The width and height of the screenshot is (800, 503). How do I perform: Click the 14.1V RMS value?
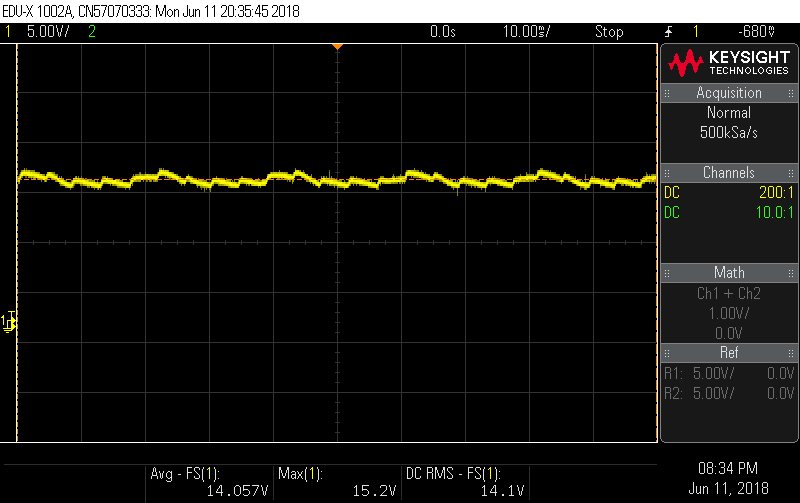pos(502,491)
